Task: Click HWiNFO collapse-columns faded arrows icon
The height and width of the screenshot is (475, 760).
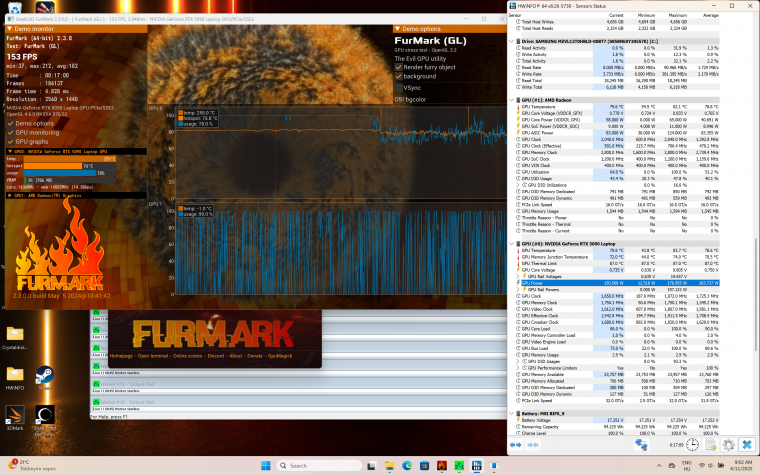Action: tap(532, 444)
